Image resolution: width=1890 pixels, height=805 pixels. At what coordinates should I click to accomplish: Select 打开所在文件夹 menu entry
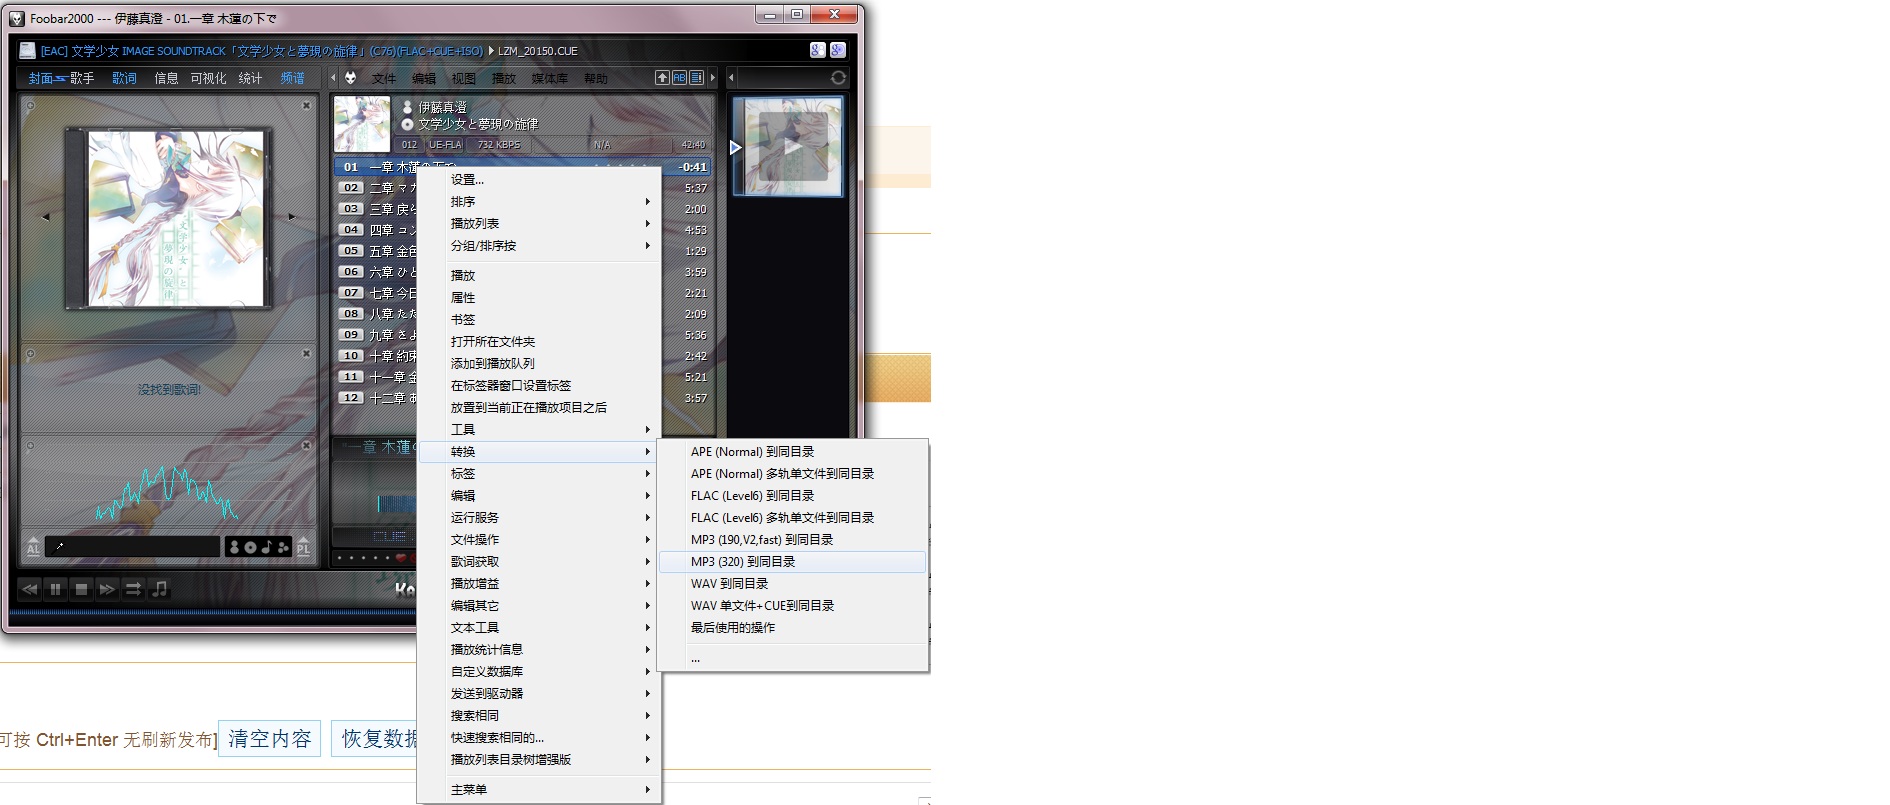[x=540, y=342]
